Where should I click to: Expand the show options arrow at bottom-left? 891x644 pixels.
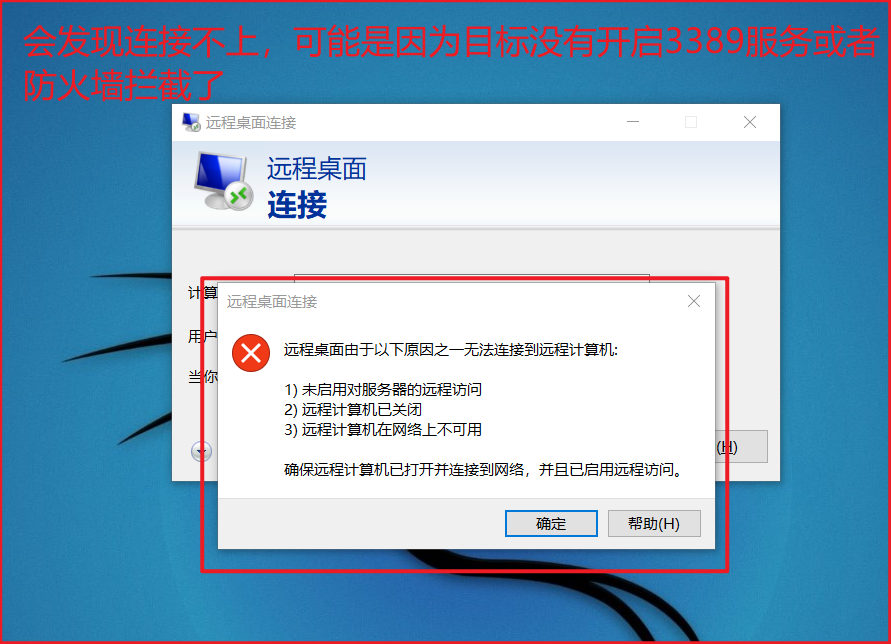pos(201,451)
